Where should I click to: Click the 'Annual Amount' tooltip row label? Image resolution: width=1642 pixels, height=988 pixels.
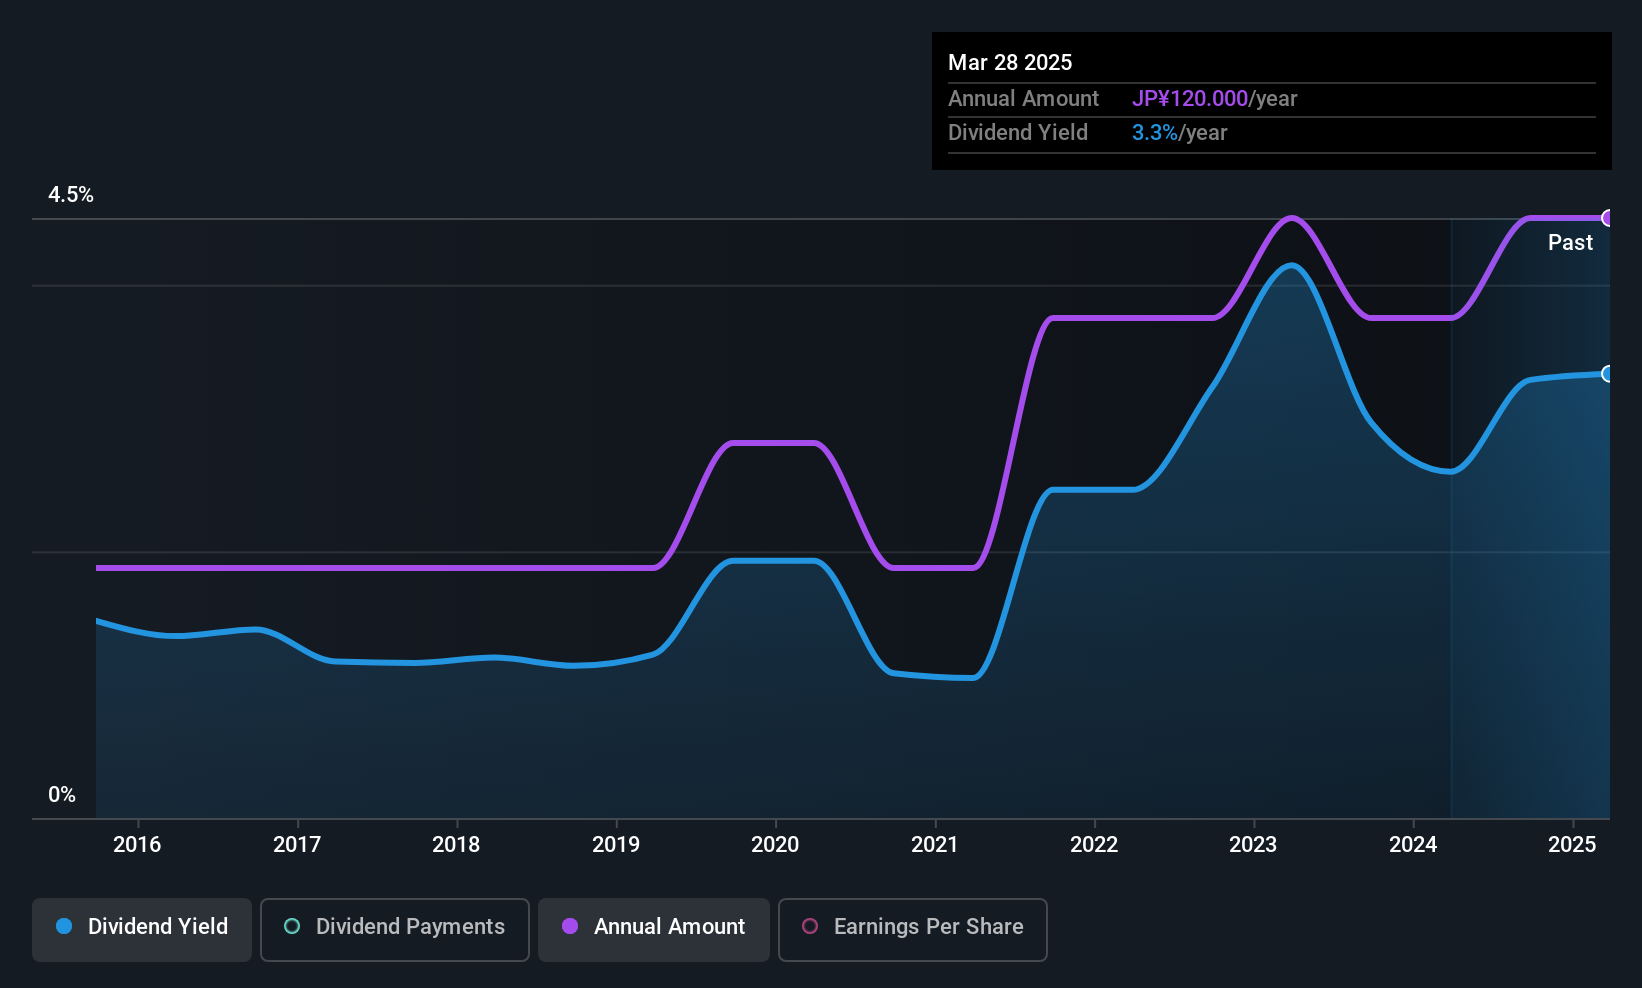(1023, 98)
